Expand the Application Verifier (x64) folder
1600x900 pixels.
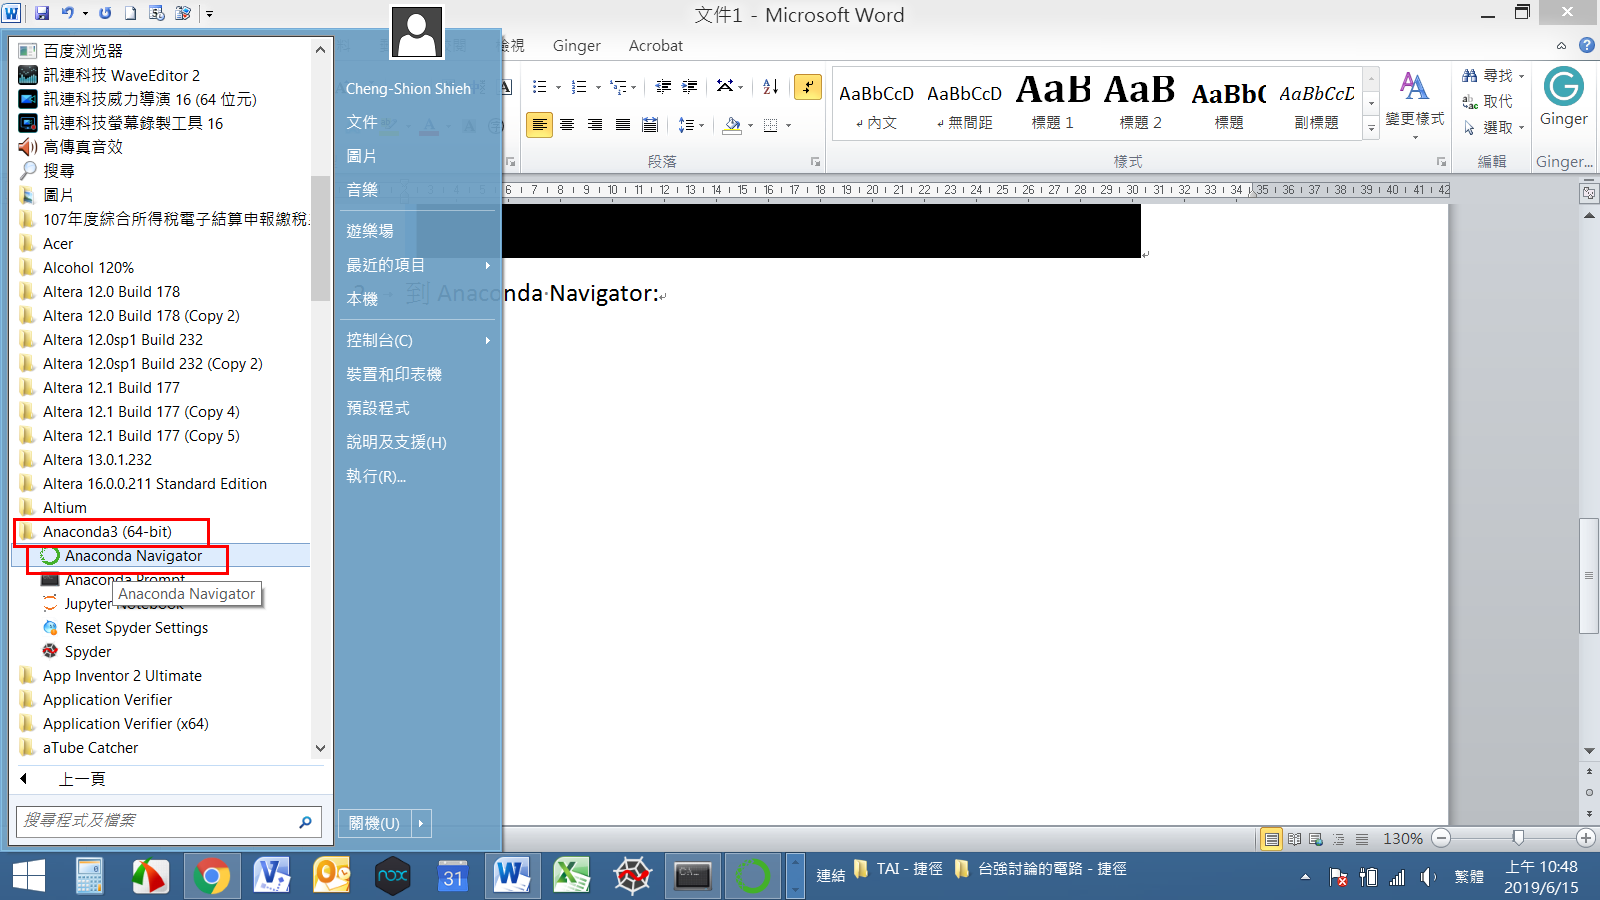tap(125, 724)
